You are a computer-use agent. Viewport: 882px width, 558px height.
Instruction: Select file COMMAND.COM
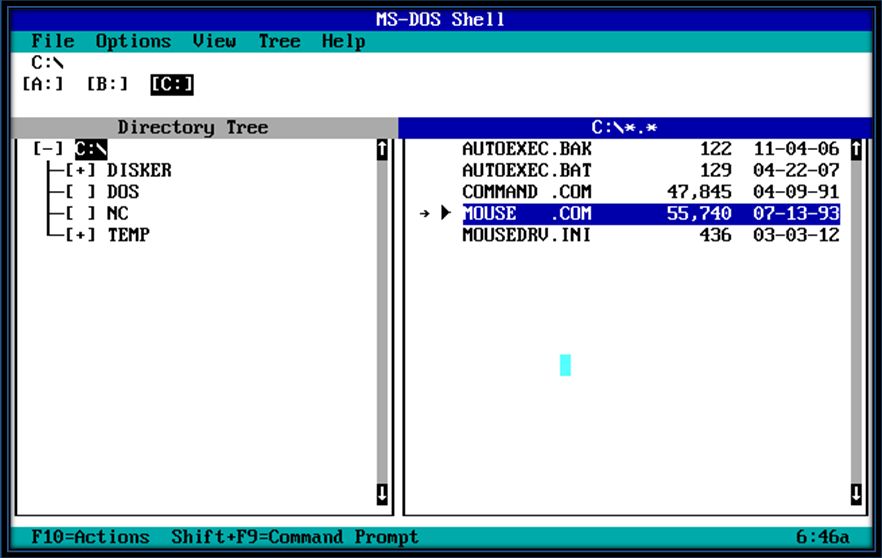point(527,192)
